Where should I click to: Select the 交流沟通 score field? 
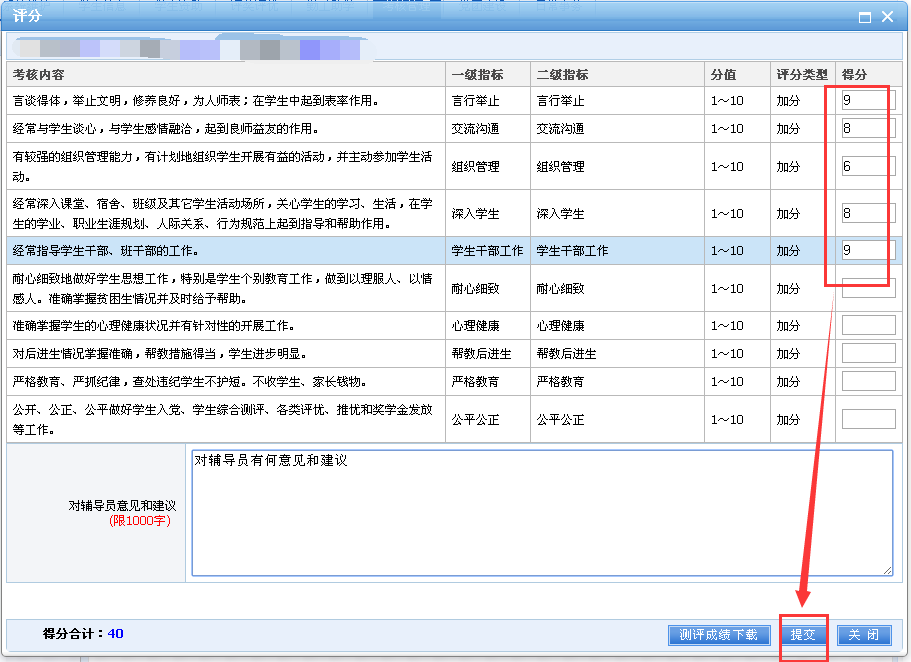(868, 129)
